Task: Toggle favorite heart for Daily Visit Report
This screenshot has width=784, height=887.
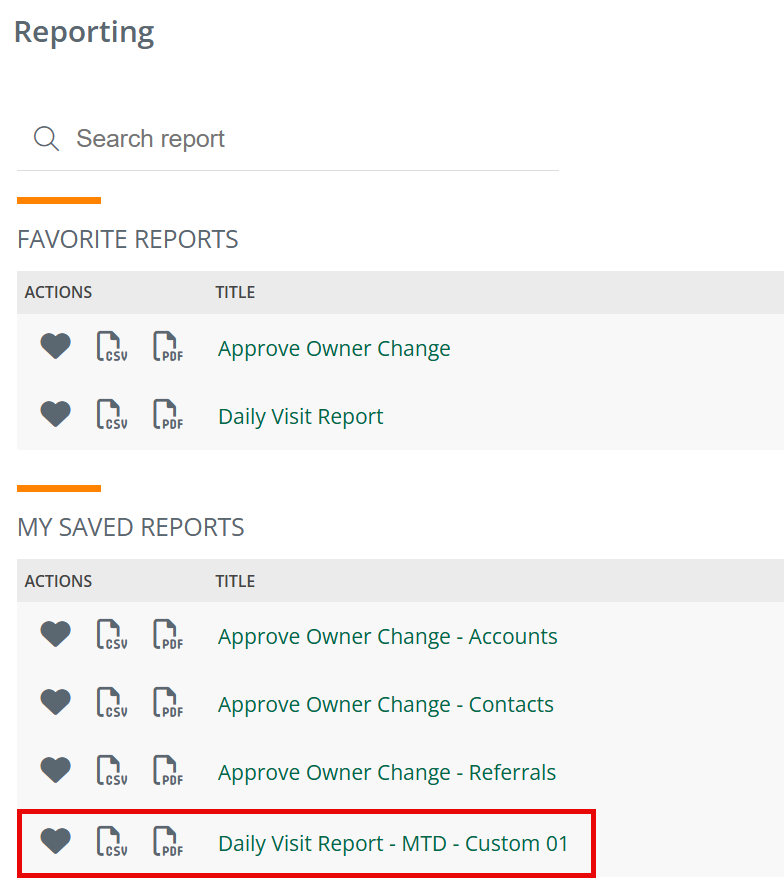Action: click(x=55, y=414)
